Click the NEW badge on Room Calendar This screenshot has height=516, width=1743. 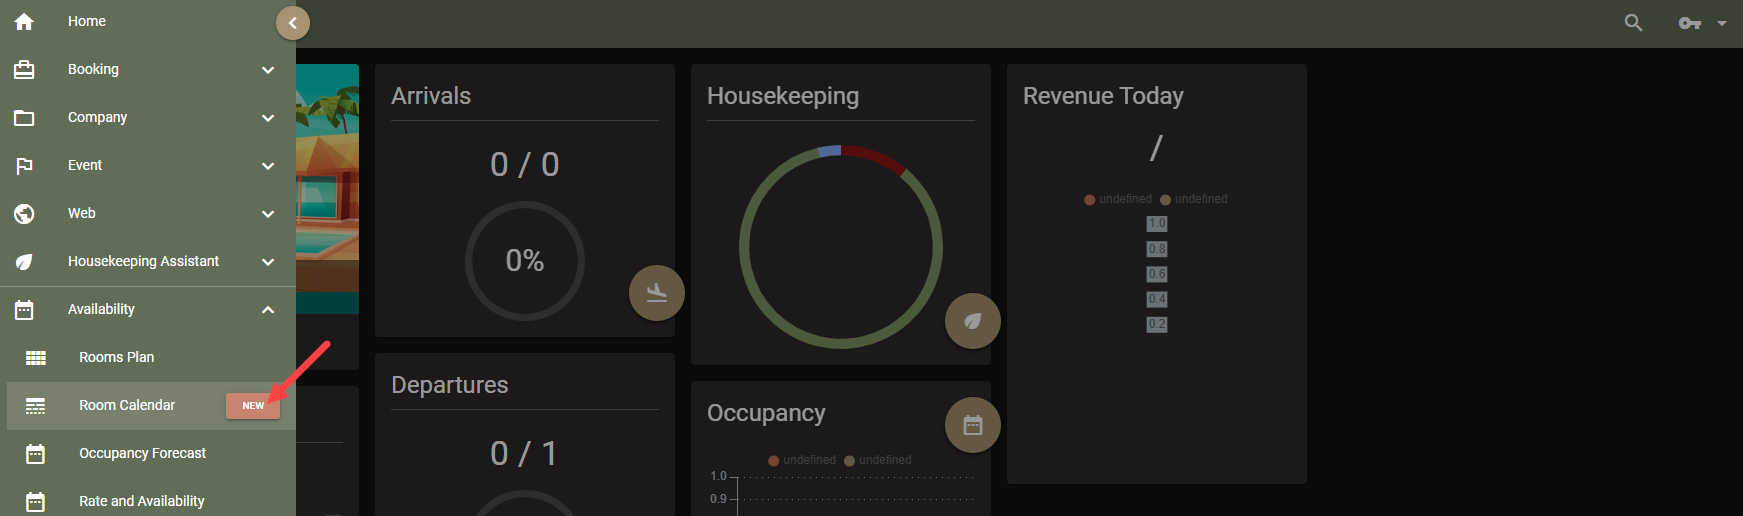point(253,406)
